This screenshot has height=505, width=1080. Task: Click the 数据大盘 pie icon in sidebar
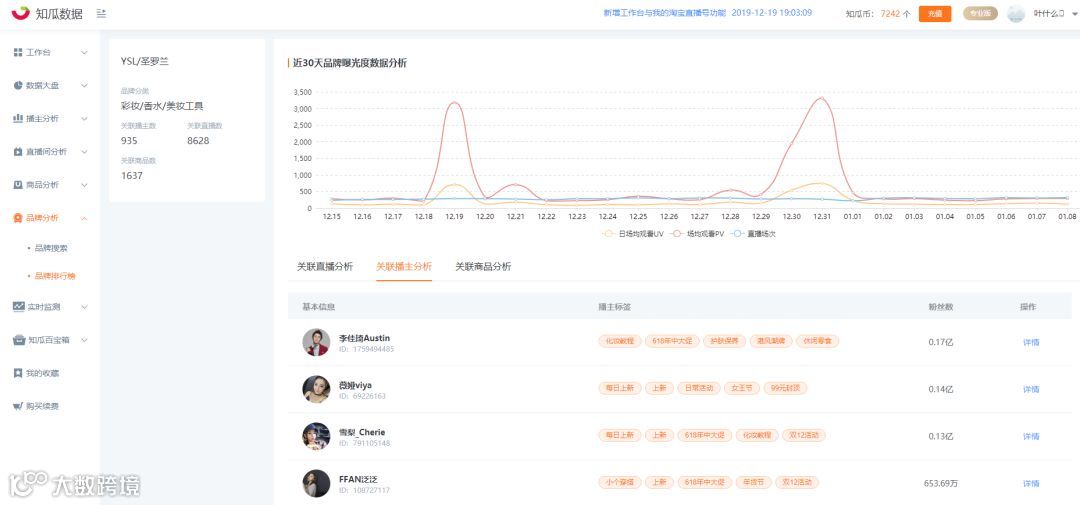click(x=19, y=85)
